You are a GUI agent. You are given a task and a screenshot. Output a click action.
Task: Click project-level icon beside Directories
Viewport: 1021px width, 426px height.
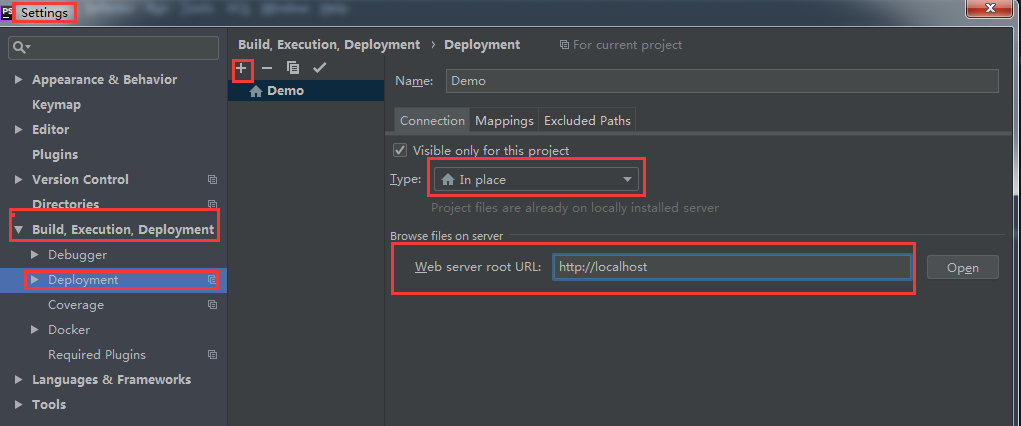point(212,204)
